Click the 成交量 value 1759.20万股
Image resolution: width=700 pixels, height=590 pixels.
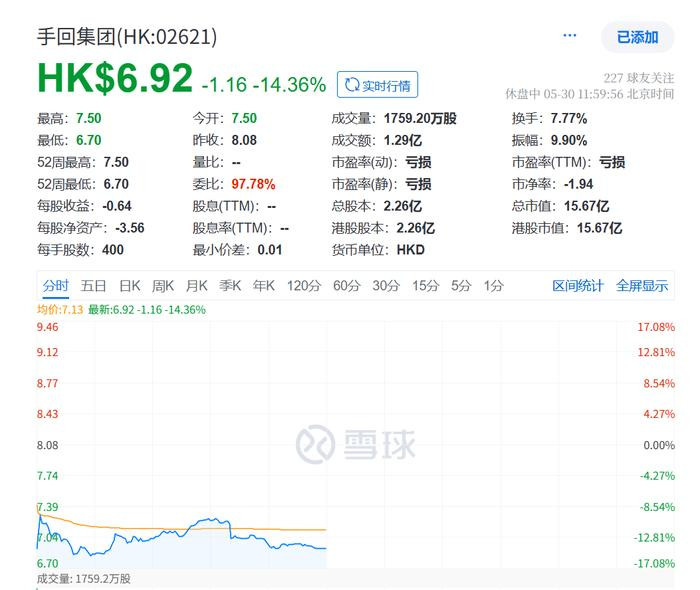coord(420,118)
